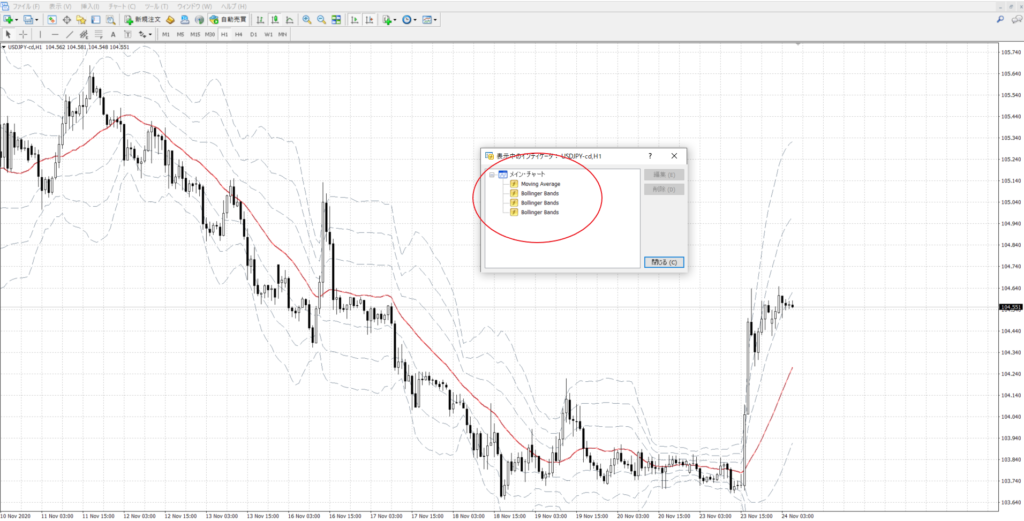Select the equidistant channel tool
Image resolution: width=1024 pixels, height=521 pixels.
coord(84,34)
